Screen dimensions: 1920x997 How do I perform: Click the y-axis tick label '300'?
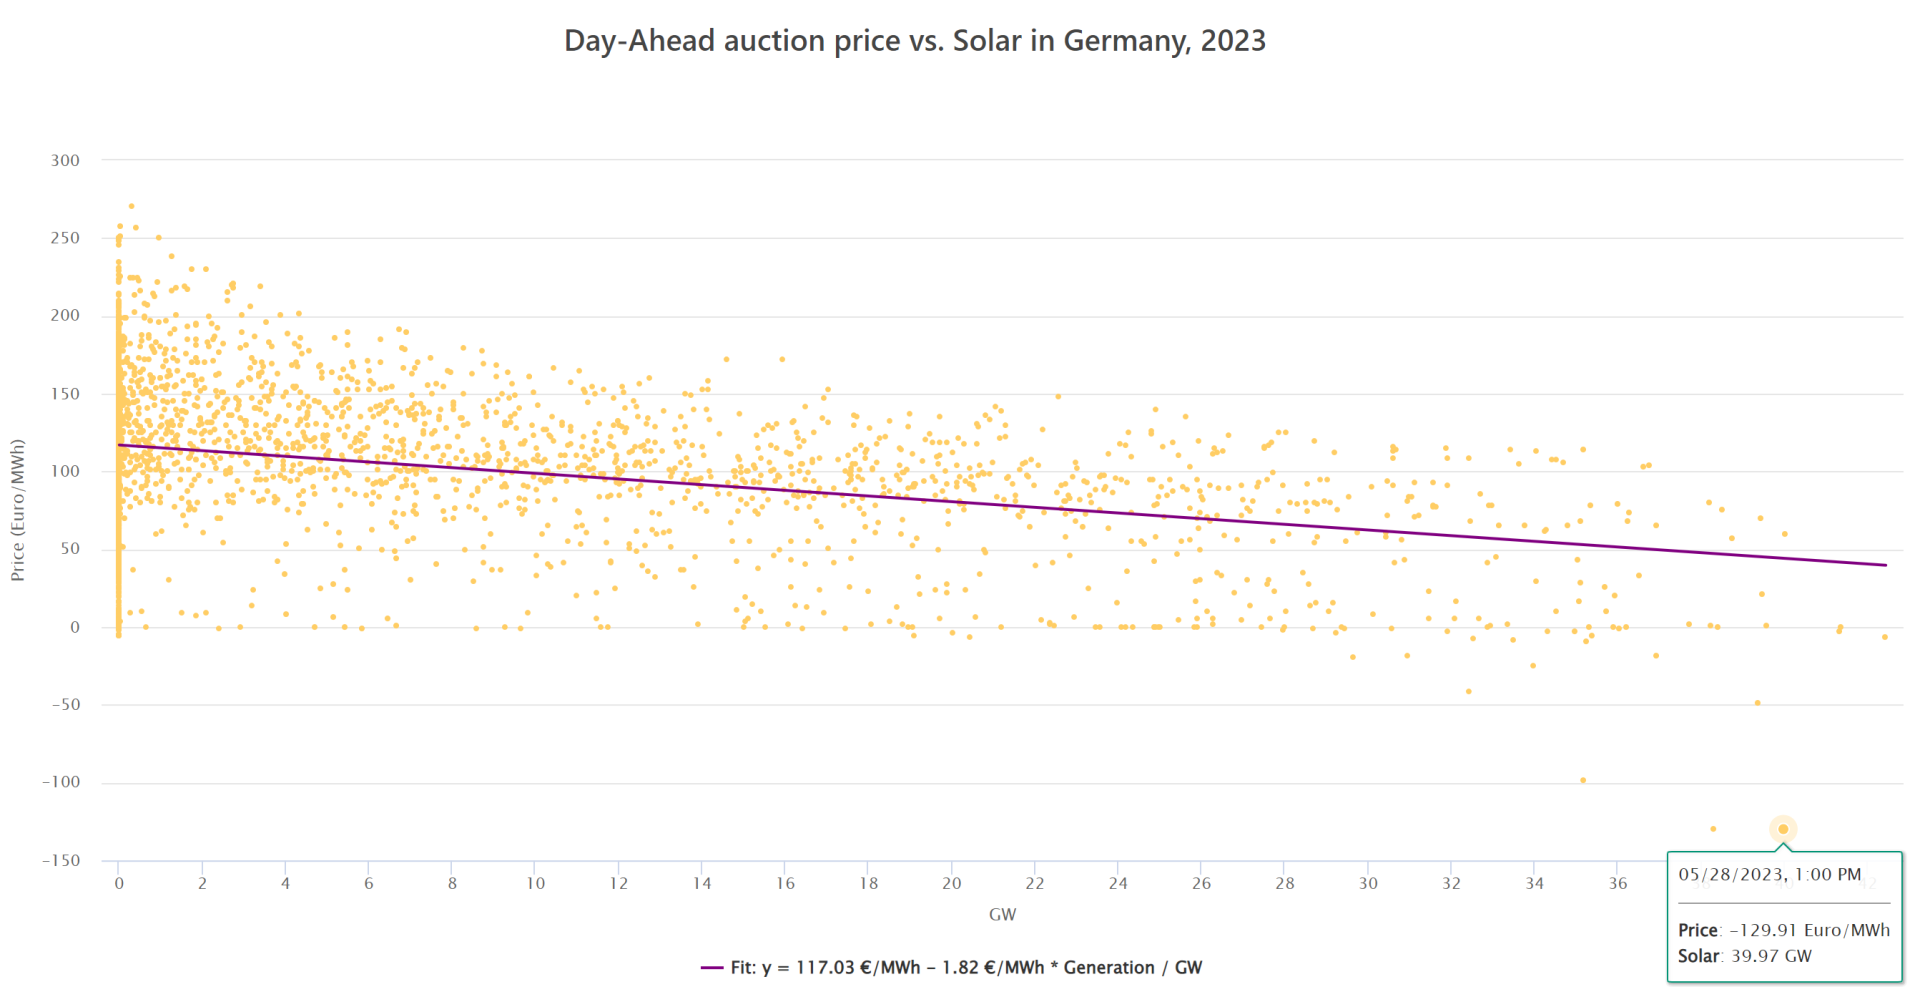point(65,161)
